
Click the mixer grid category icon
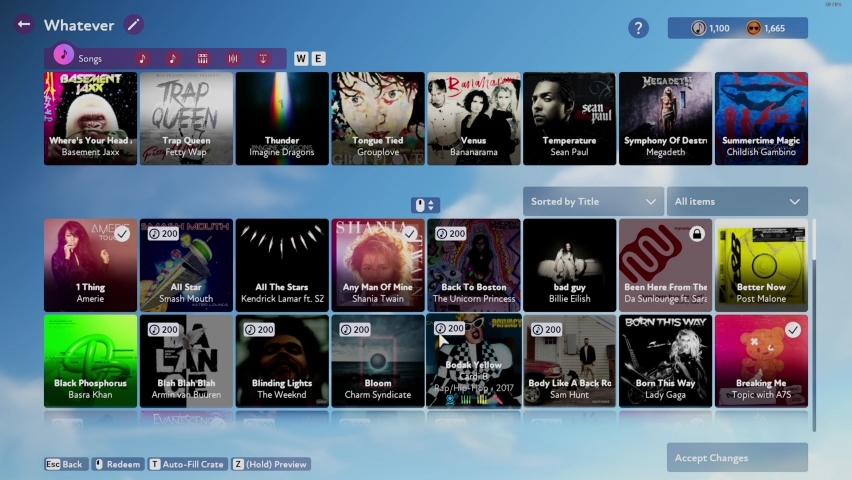click(x=203, y=59)
